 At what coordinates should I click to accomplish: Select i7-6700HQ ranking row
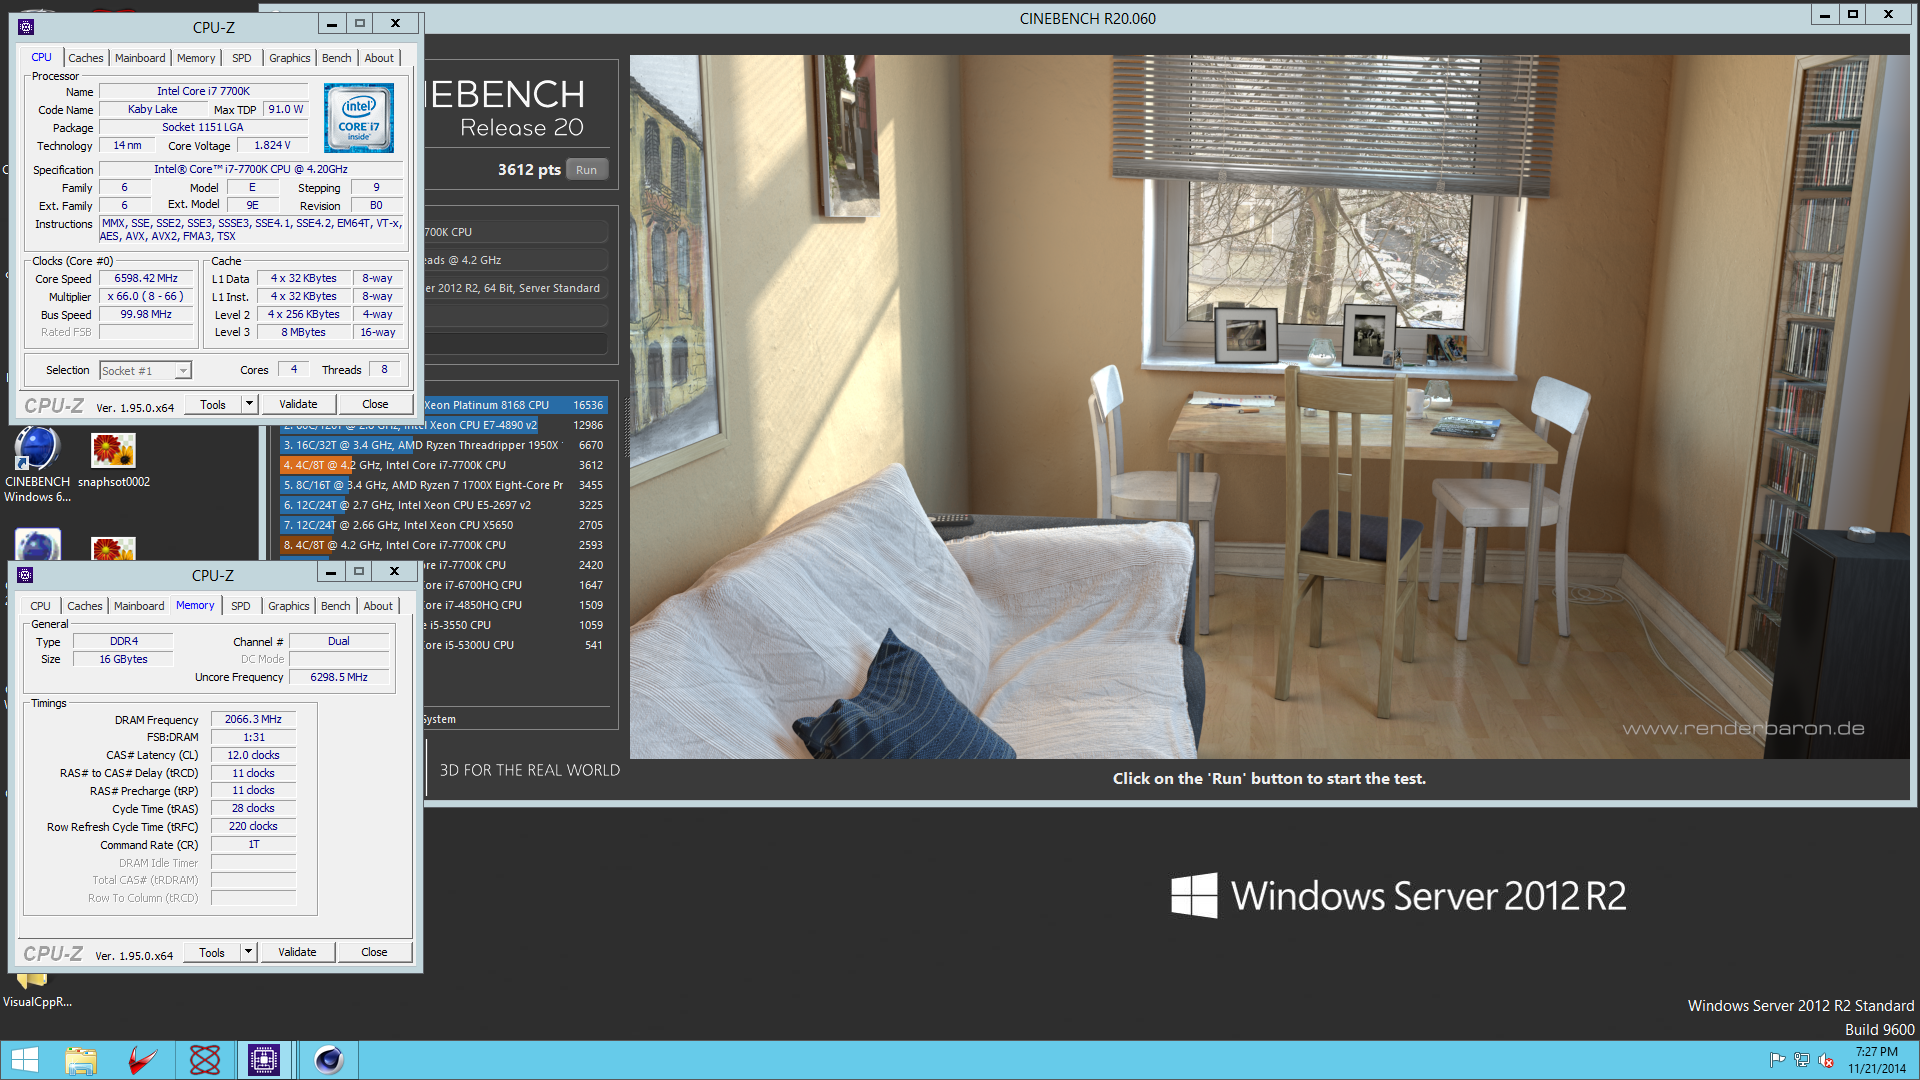pos(515,585)
